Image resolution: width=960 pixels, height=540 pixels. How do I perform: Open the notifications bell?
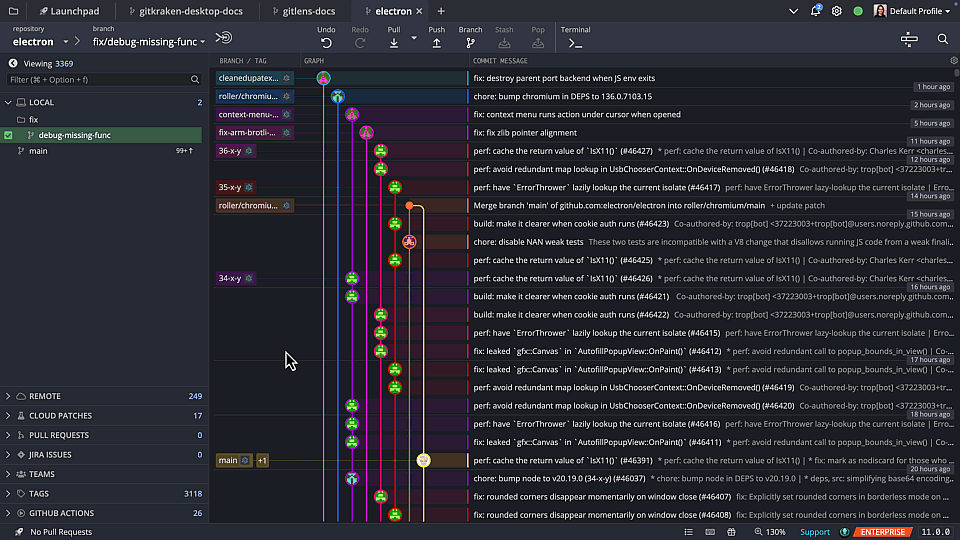815,11
